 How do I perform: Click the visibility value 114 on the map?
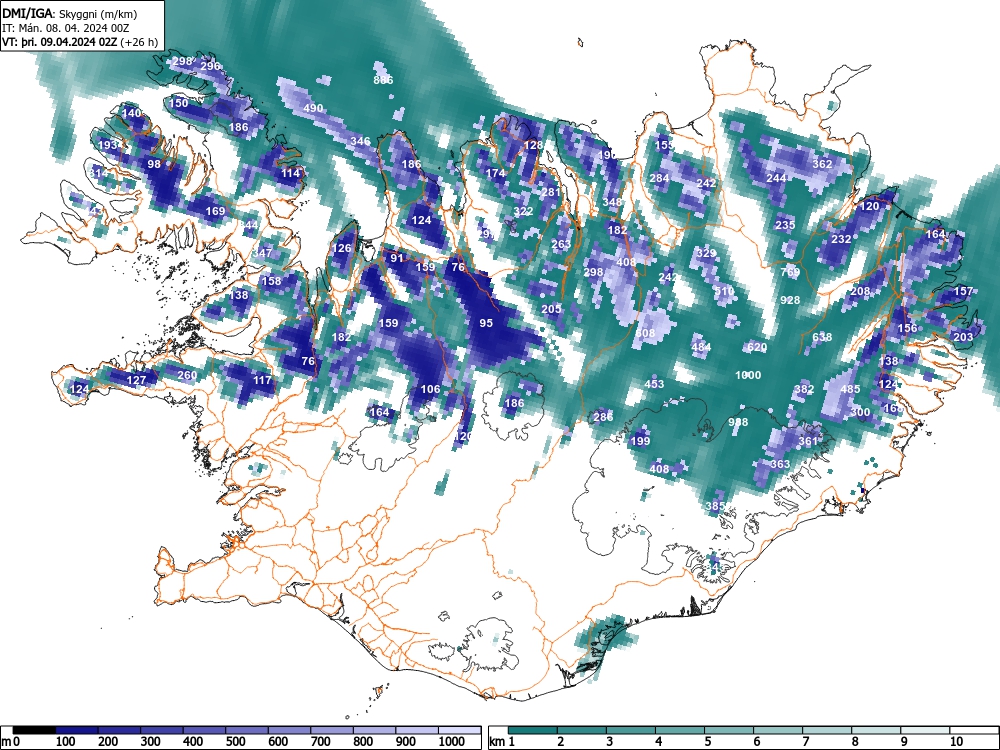290,173
